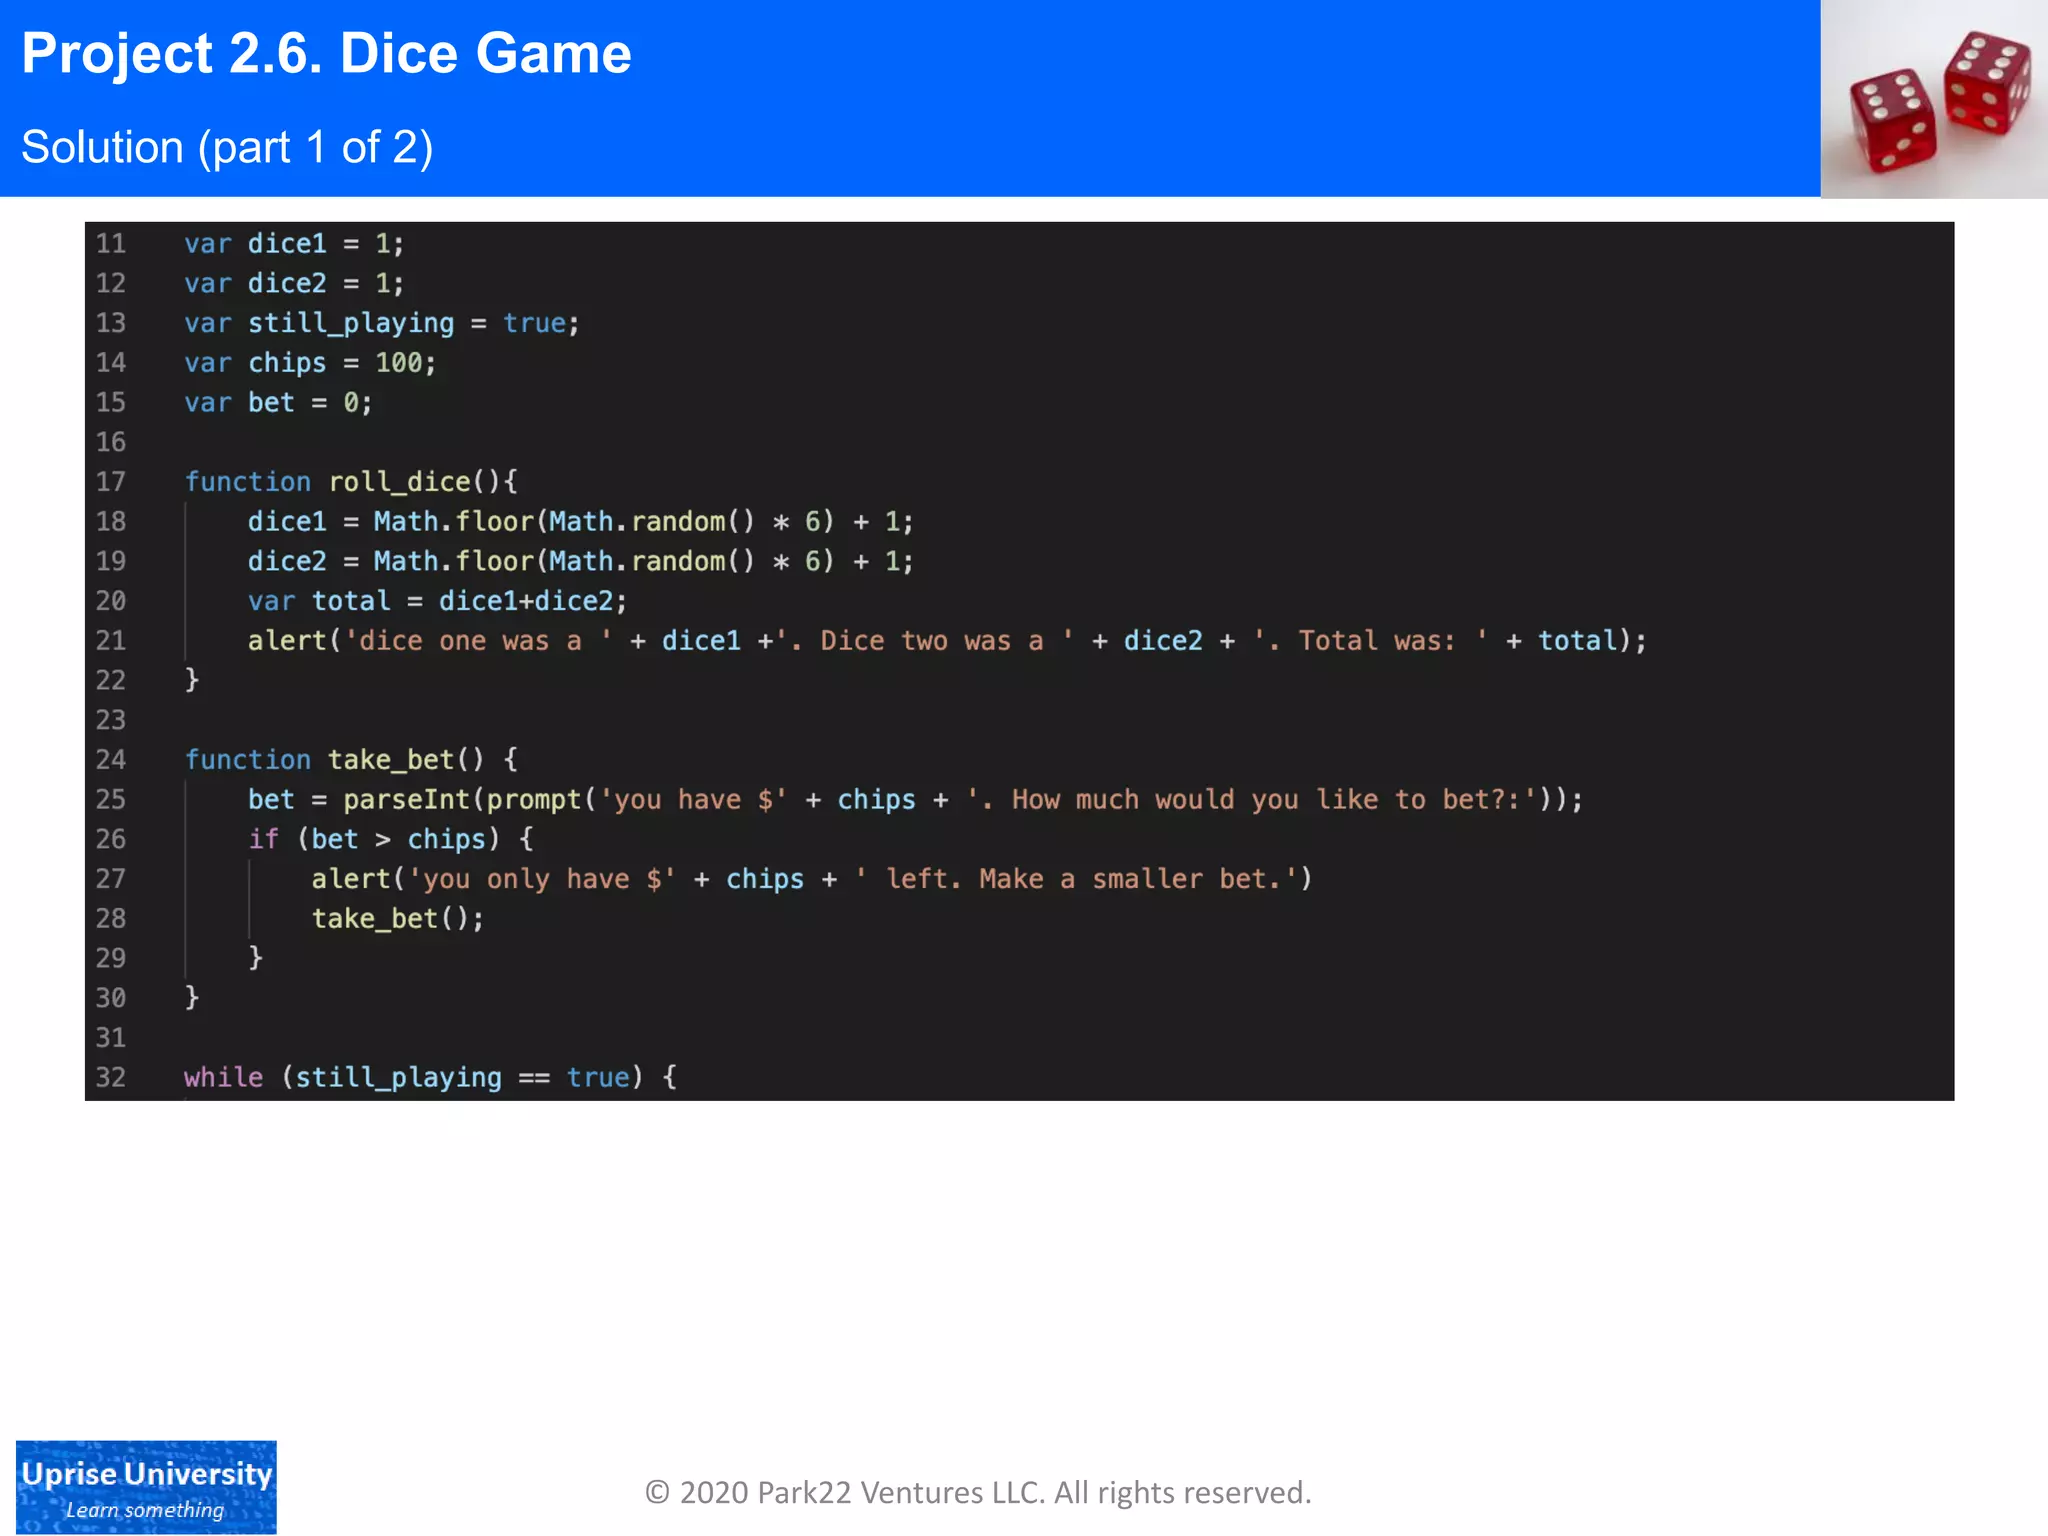Screen dimensions: 2048x1536
Task: Click the red dice image
Action: [x=1934, y=99]
